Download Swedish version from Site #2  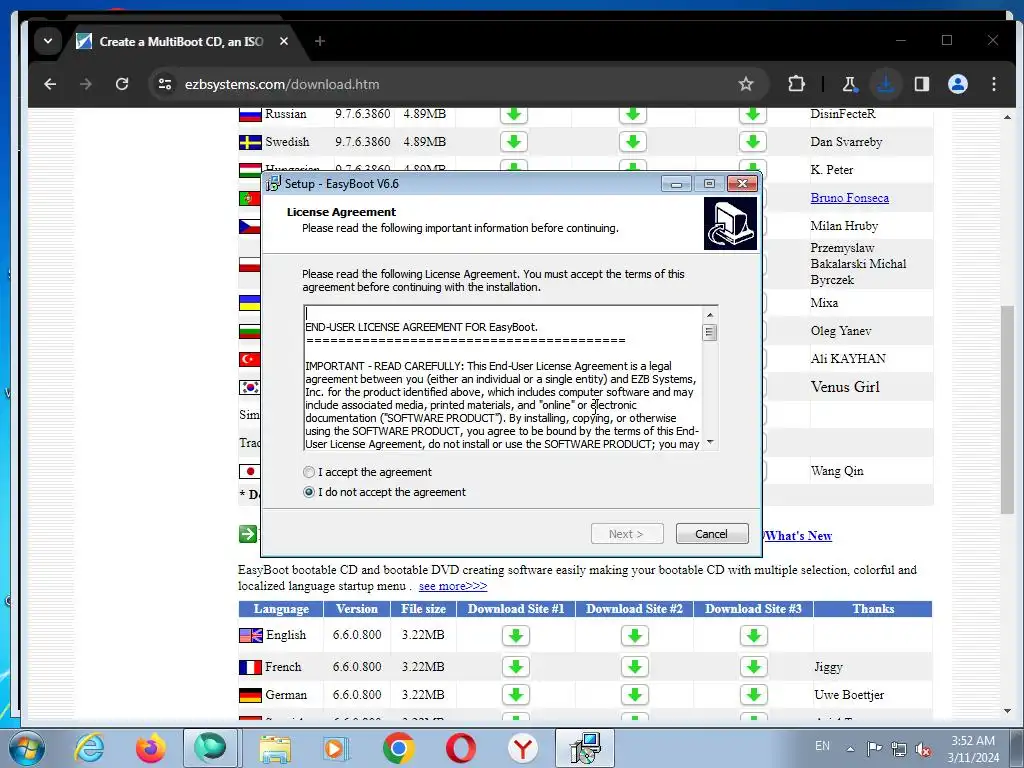(x=632, y=142)
